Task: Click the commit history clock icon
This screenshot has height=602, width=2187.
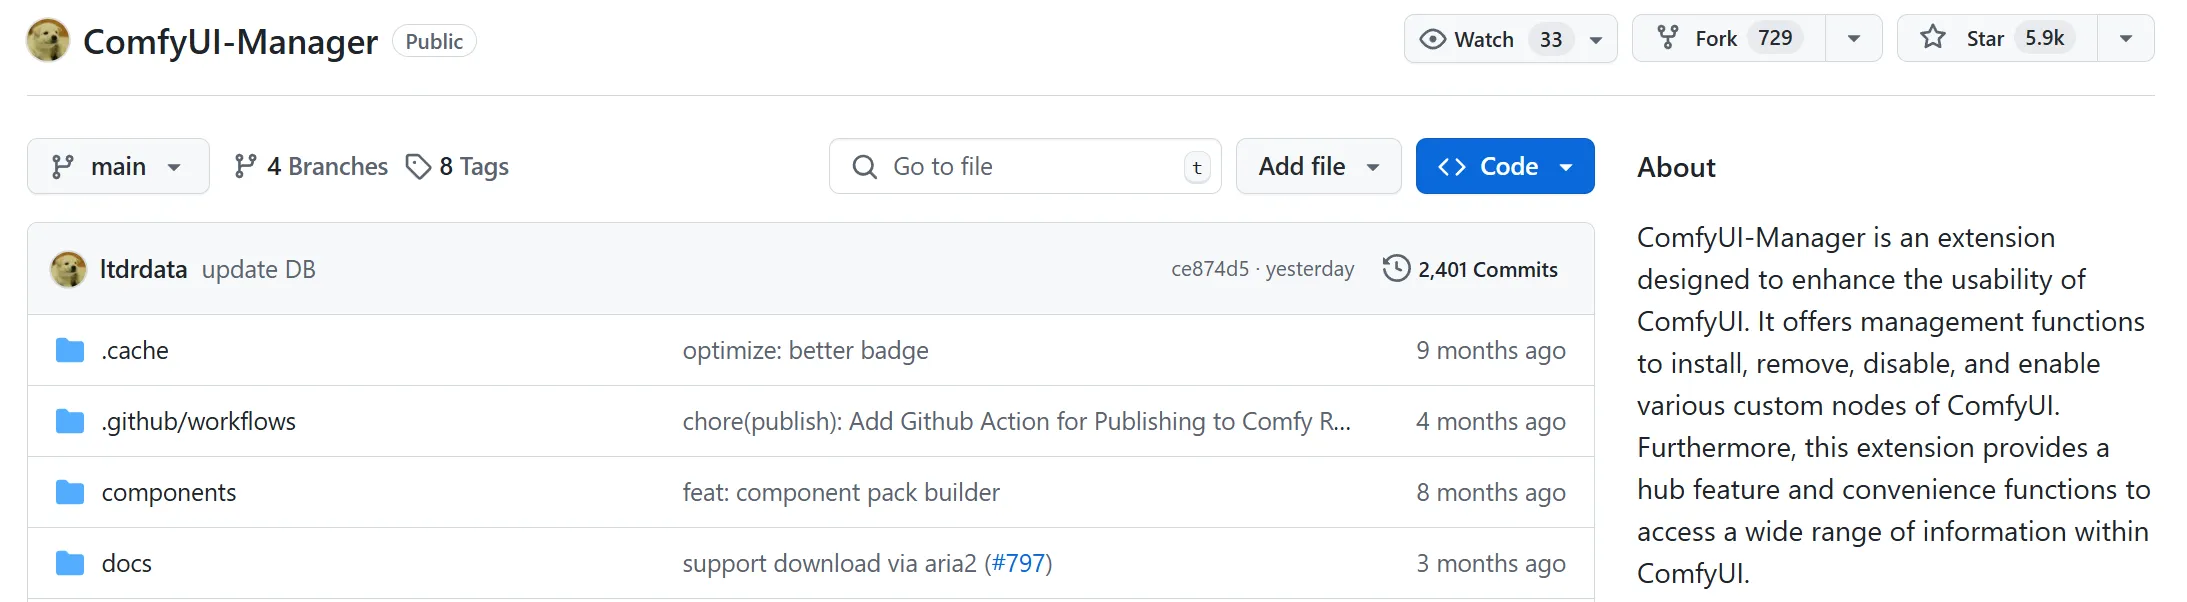Action: pos(1396,269)
